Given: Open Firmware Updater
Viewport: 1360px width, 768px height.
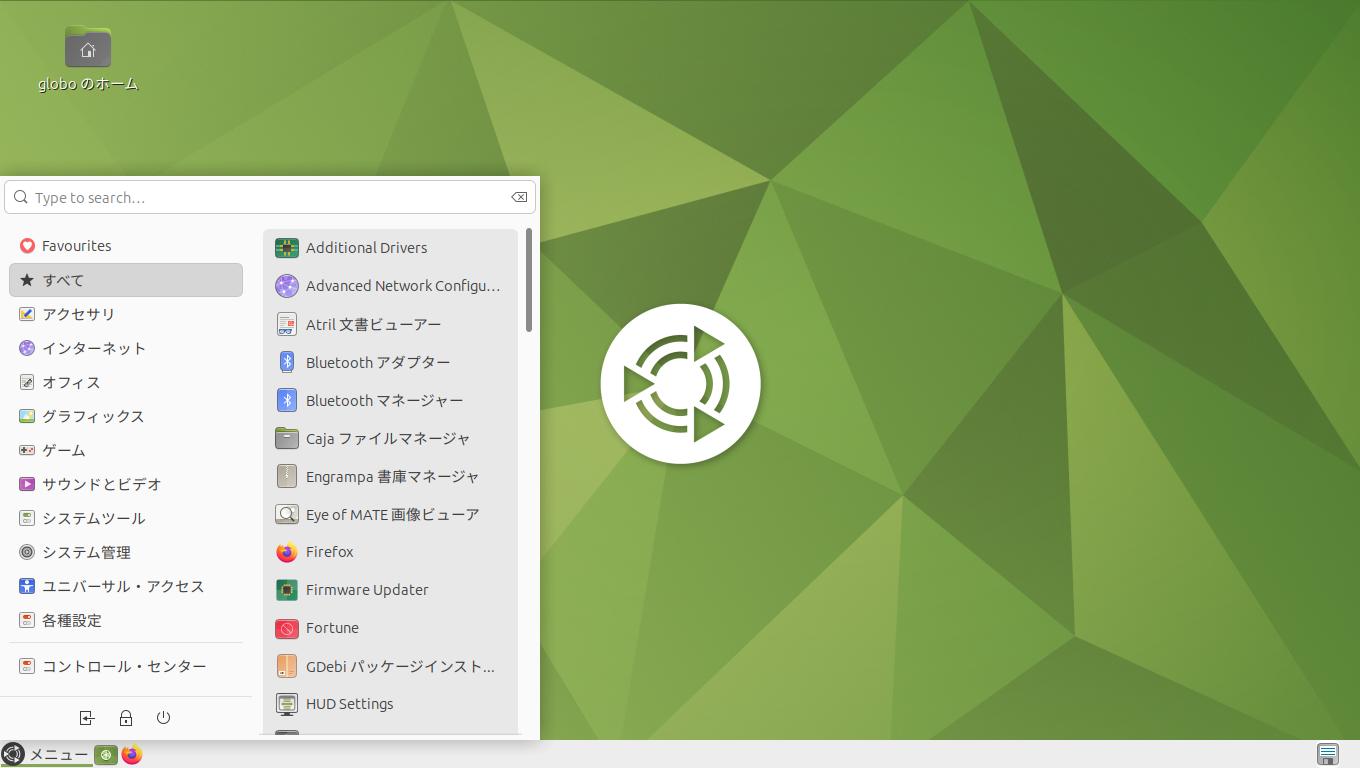Looking at the screenshot, I should coord(366,590).
